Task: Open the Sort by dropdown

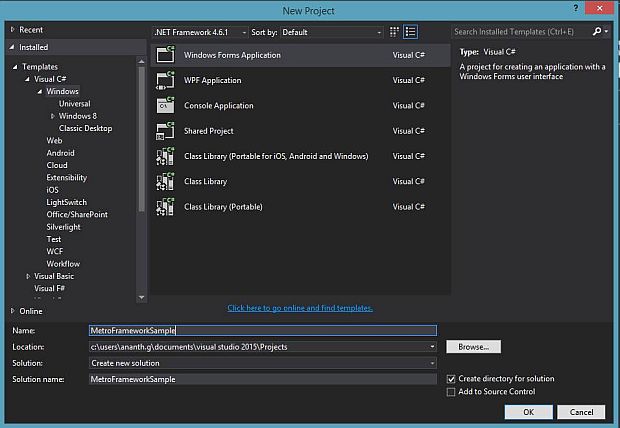Action: pyautogui.click(x=331, y=32)
